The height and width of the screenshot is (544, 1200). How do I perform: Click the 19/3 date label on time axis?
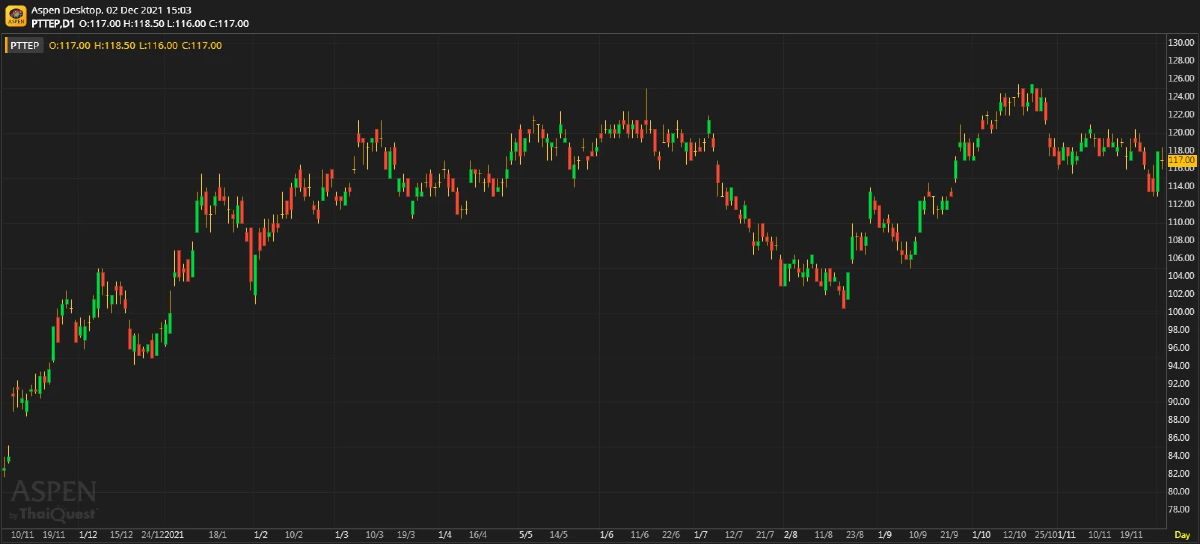[406, 535]
